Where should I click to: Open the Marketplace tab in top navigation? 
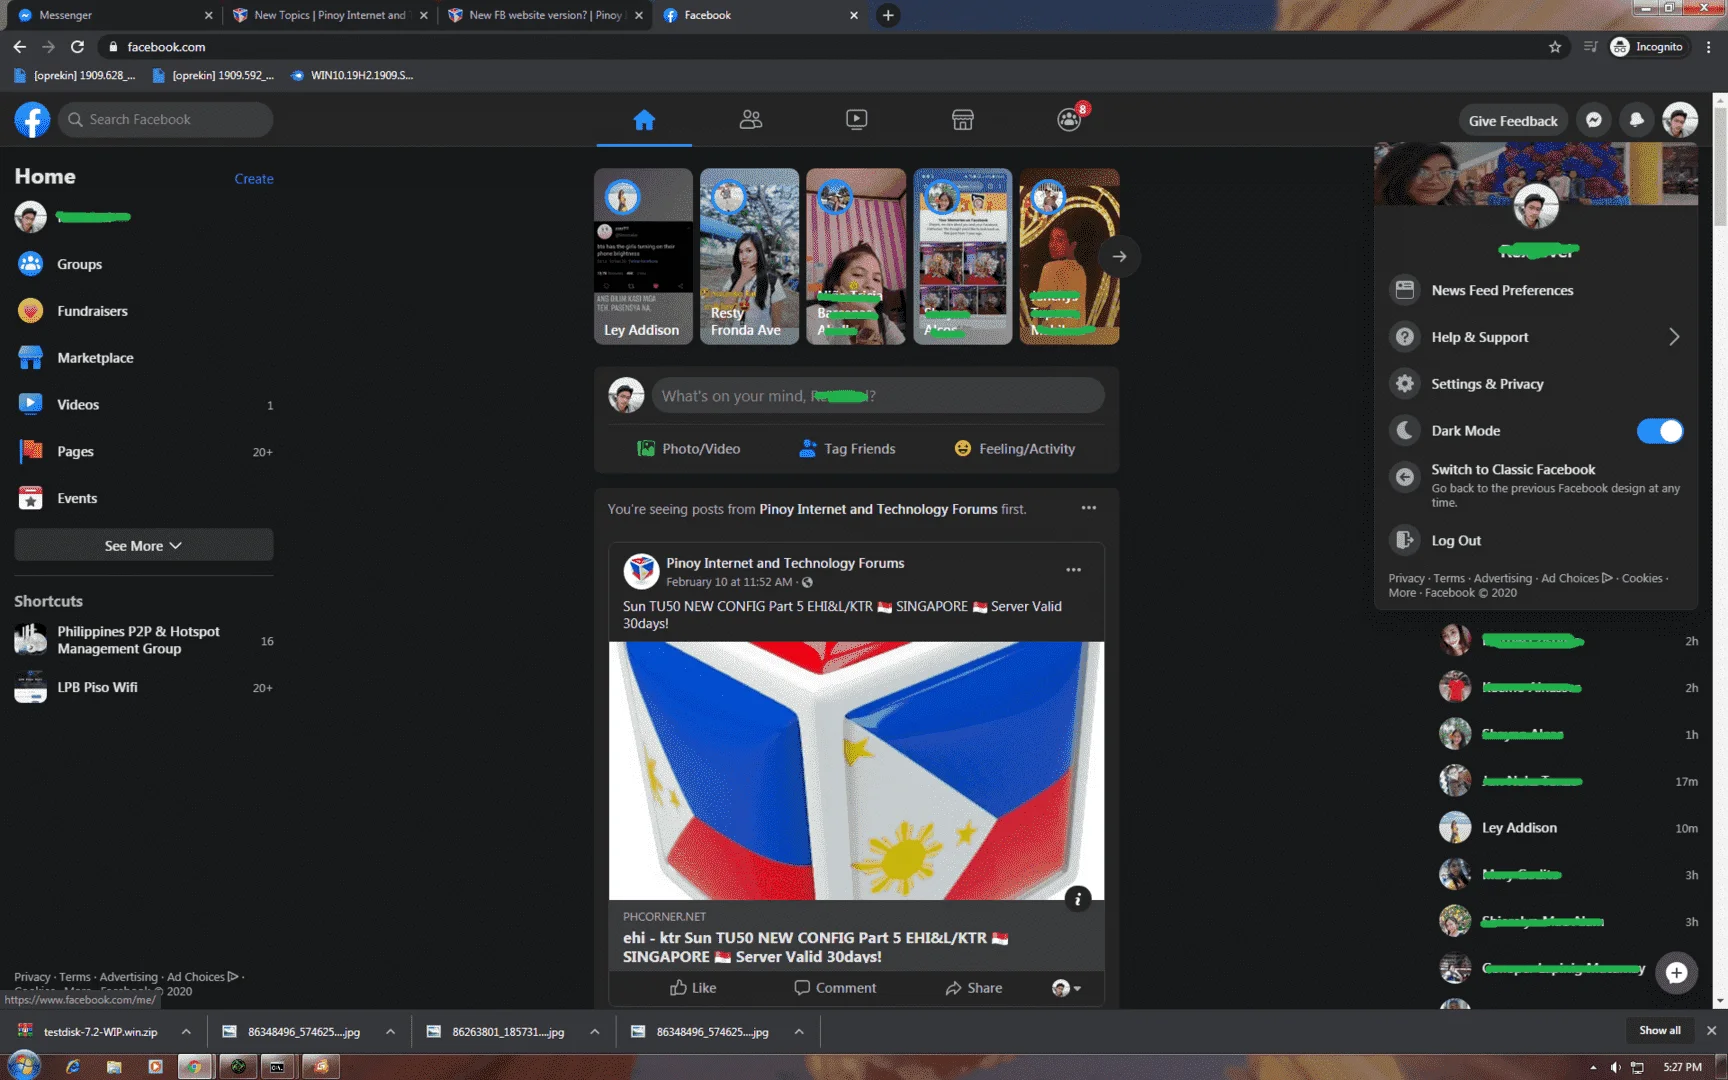tap(963, 120)
